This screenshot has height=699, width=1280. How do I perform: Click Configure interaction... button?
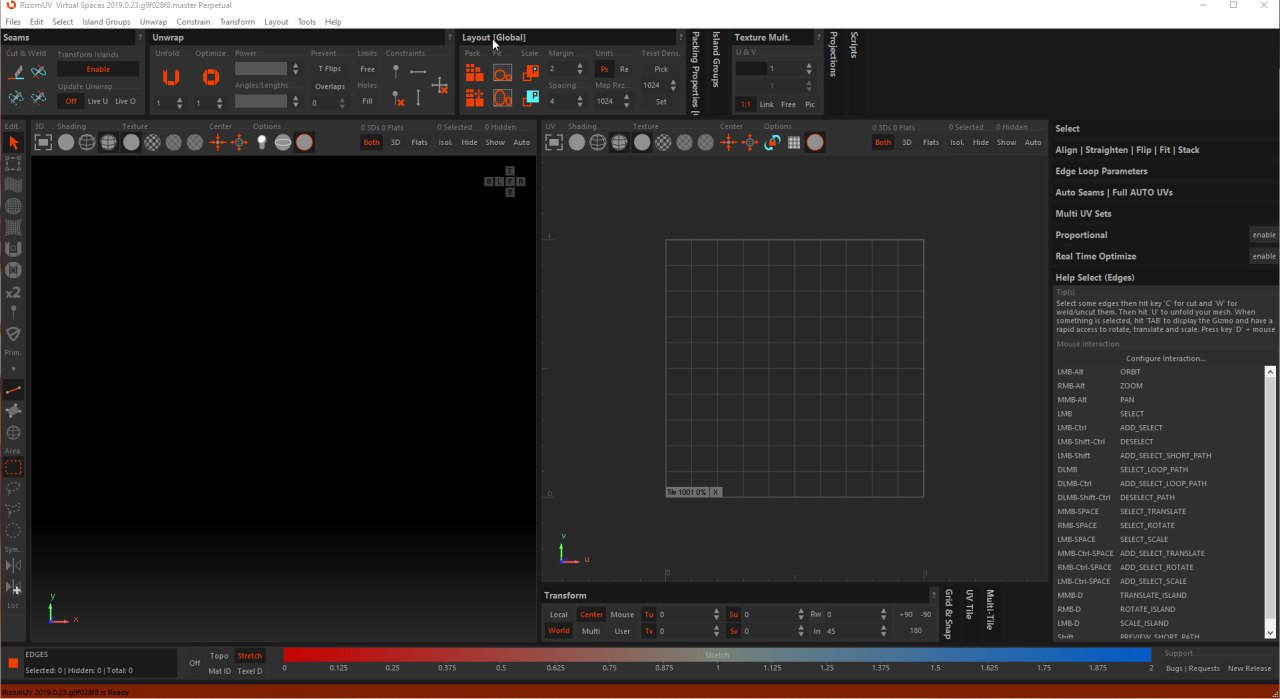click(x=1165, y=358)
